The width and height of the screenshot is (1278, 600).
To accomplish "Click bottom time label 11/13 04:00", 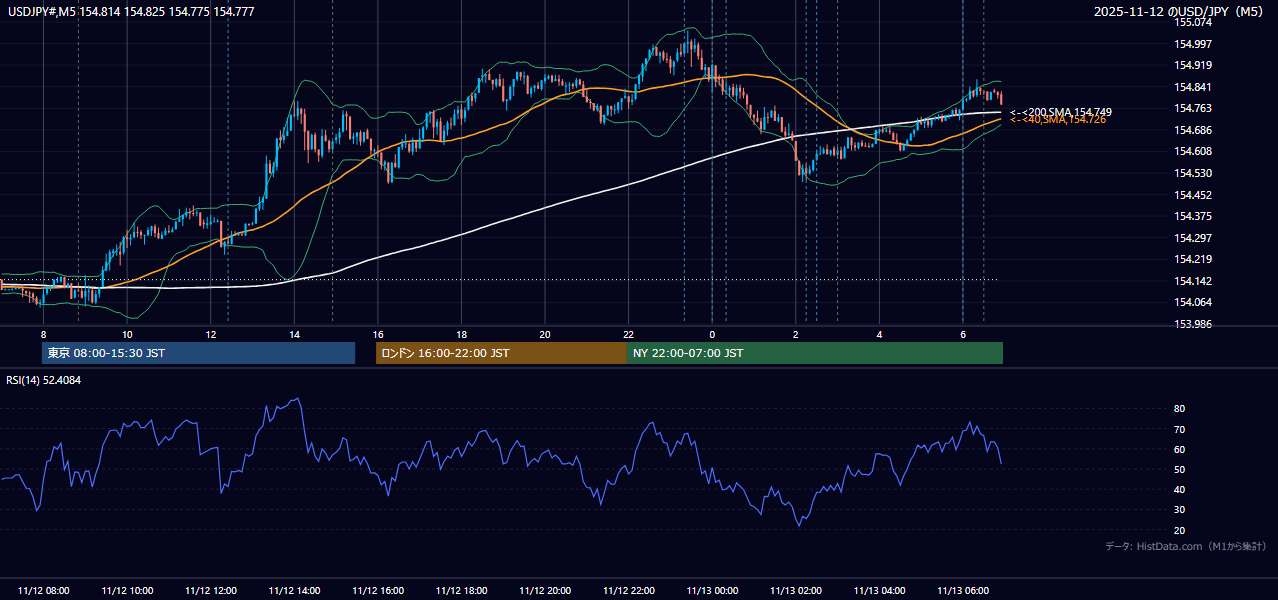I will (879, 591).
